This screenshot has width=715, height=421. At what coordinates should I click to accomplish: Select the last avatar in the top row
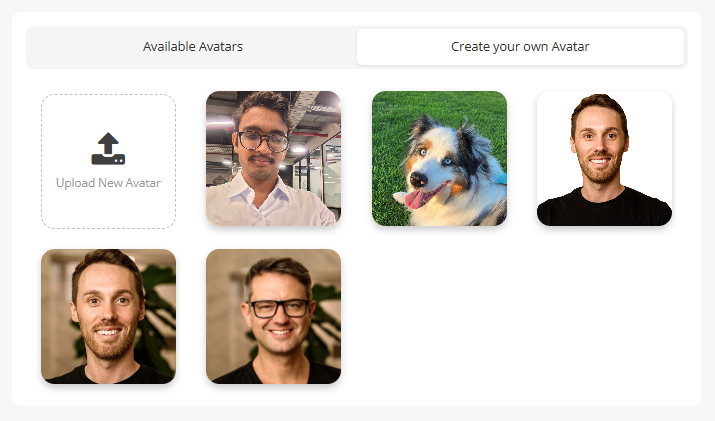pos(604,158)
